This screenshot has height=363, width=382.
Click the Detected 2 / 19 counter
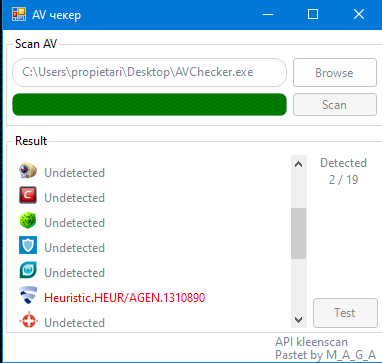[343, 171]
